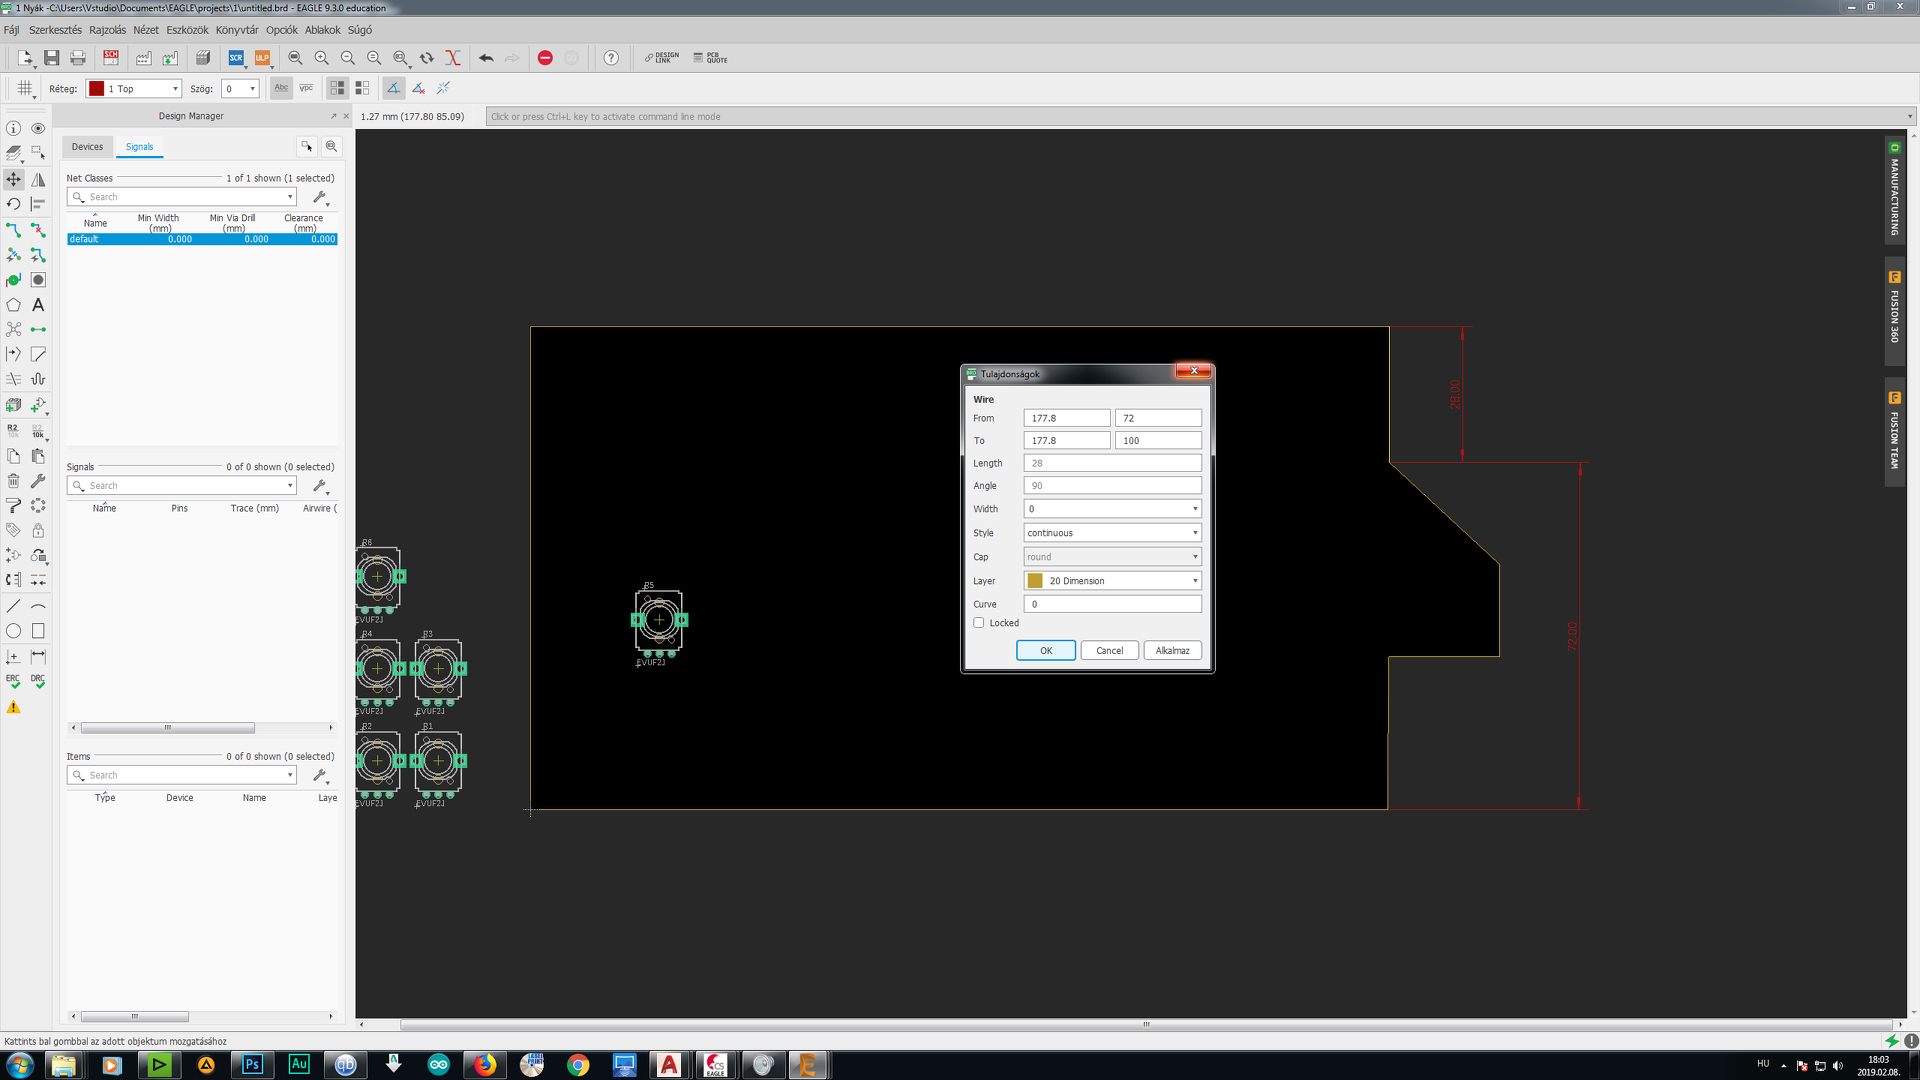1920x1080 pixels.
Task: Click the Switch to Schematic (SCH/BRD) icon
Action: (111, 58)
